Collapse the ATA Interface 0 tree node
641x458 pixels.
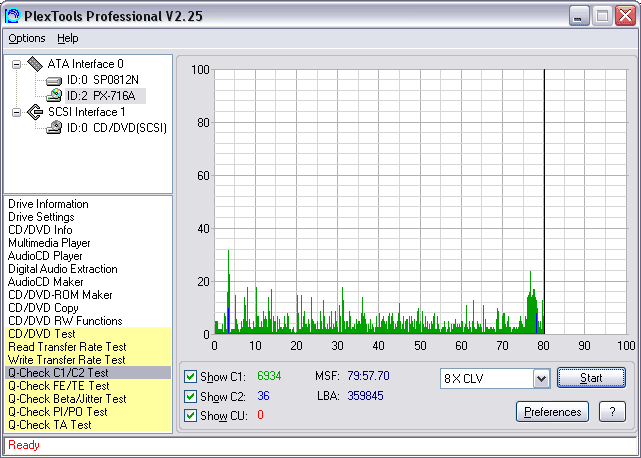tap(16, 64)
